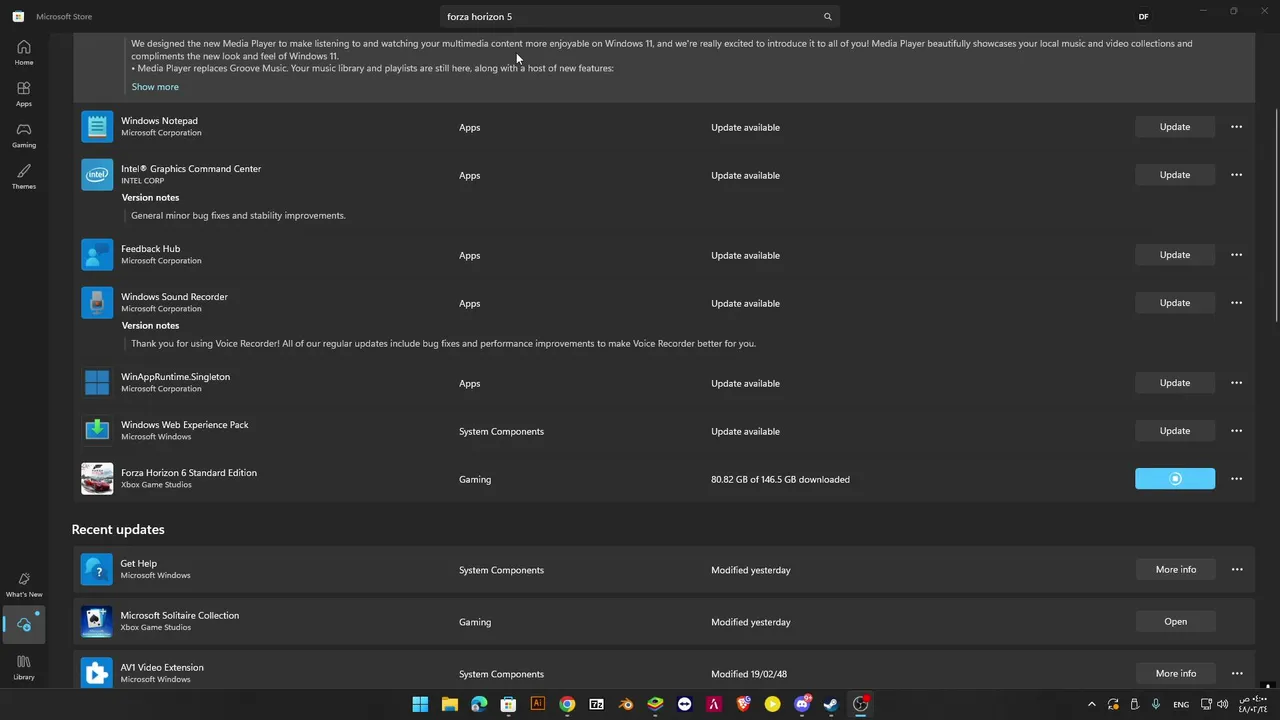Open more options for WinAppRuntime.Singleton
The height and width of the screenshot is (720, 1280).
[1237, 383]
